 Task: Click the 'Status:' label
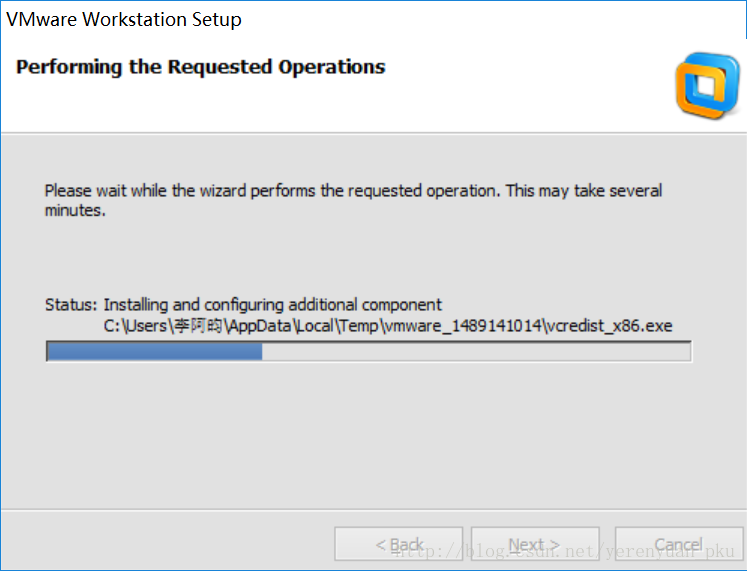coord(71,305)
